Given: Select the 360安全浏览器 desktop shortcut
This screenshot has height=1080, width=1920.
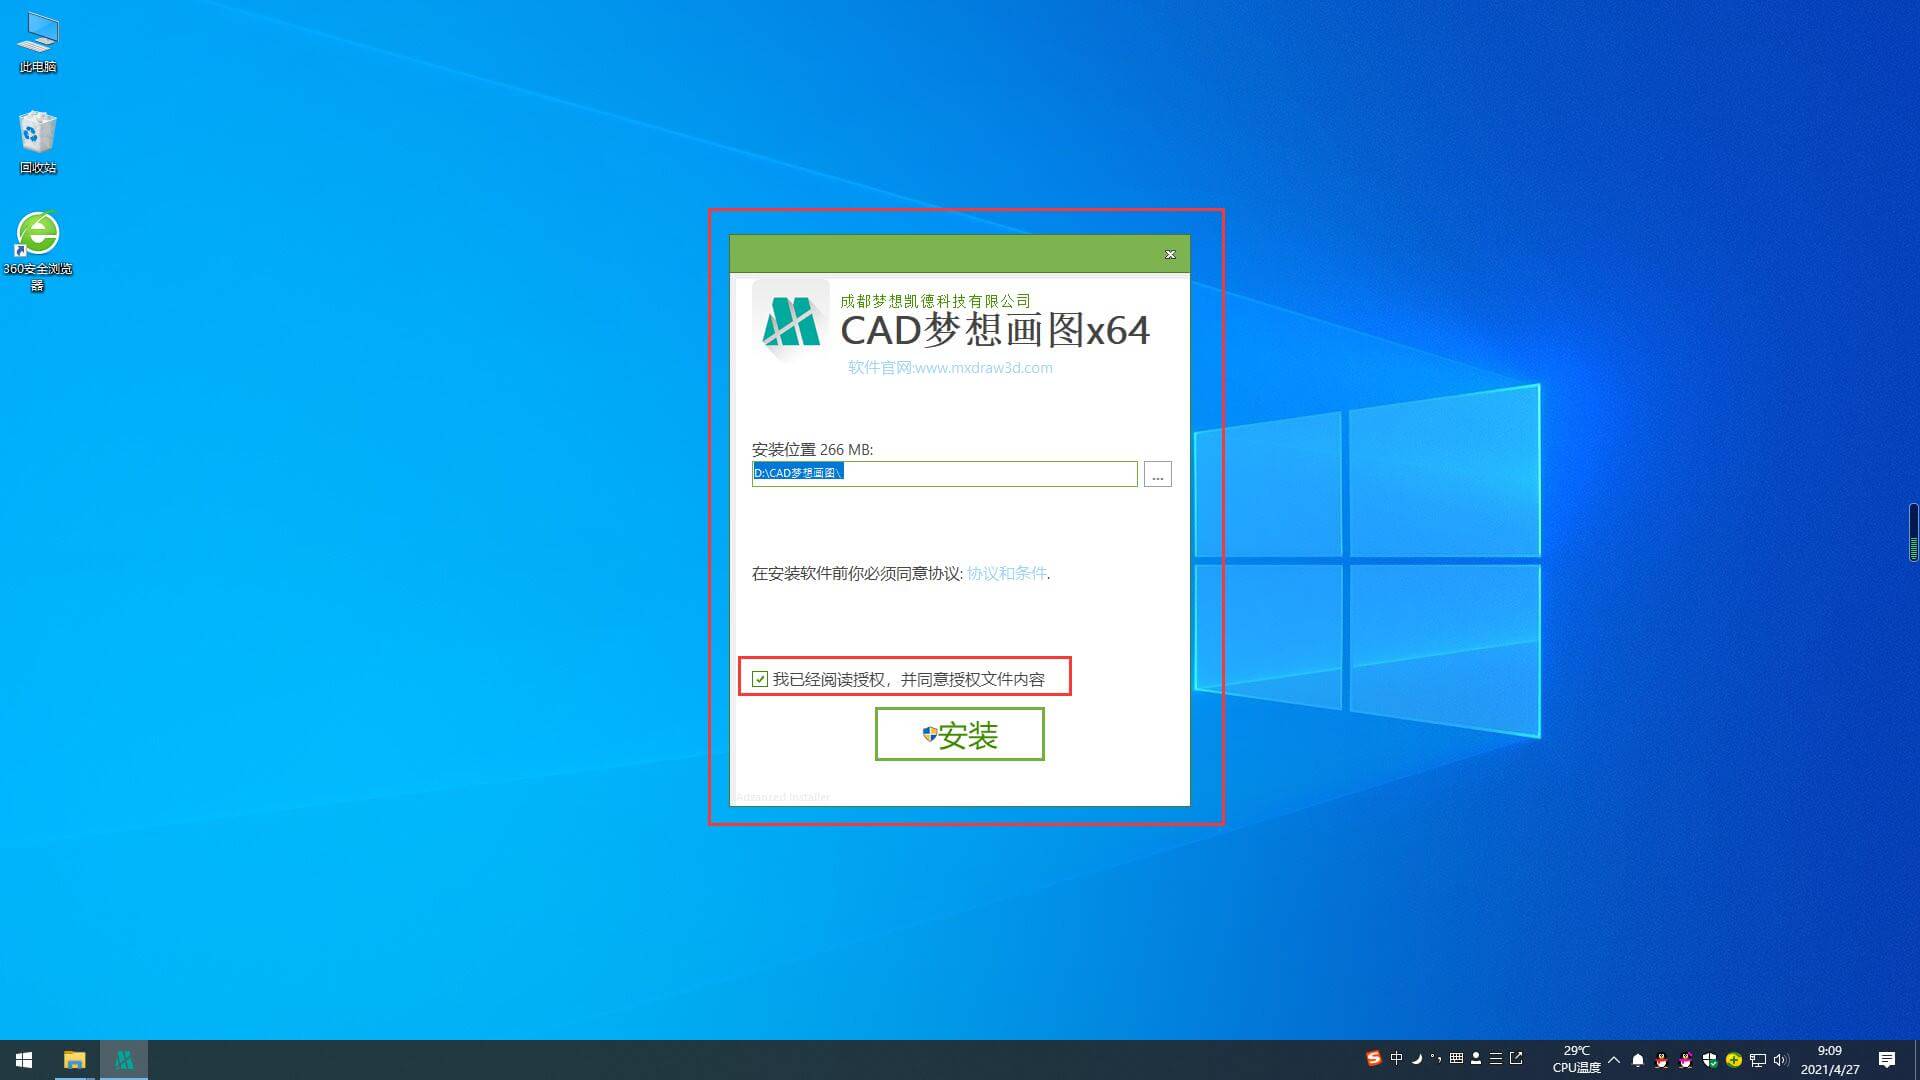Looking at the screenshot, I should point(38,251).
